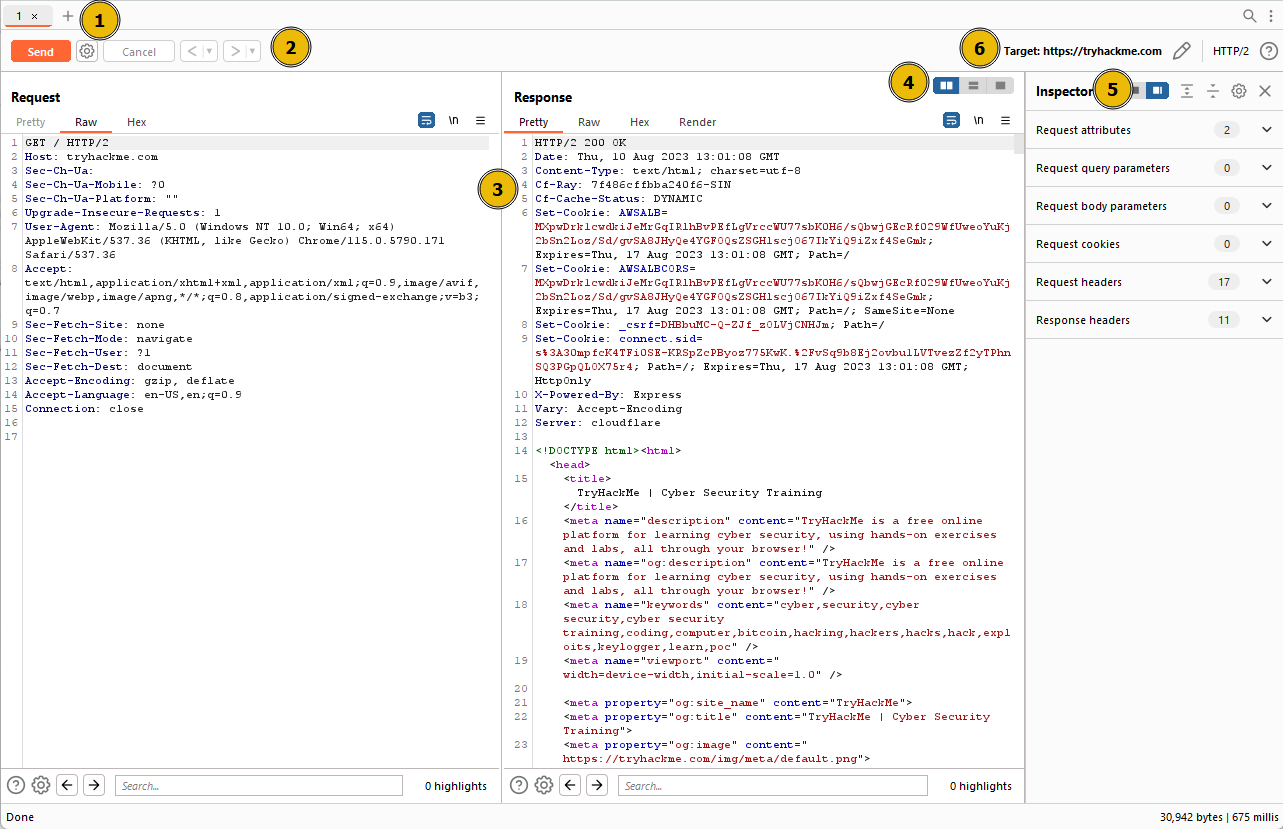Switch Request and Response to side-by-side layout
Screen dimensions: 1283x829
tap(946, 86)
